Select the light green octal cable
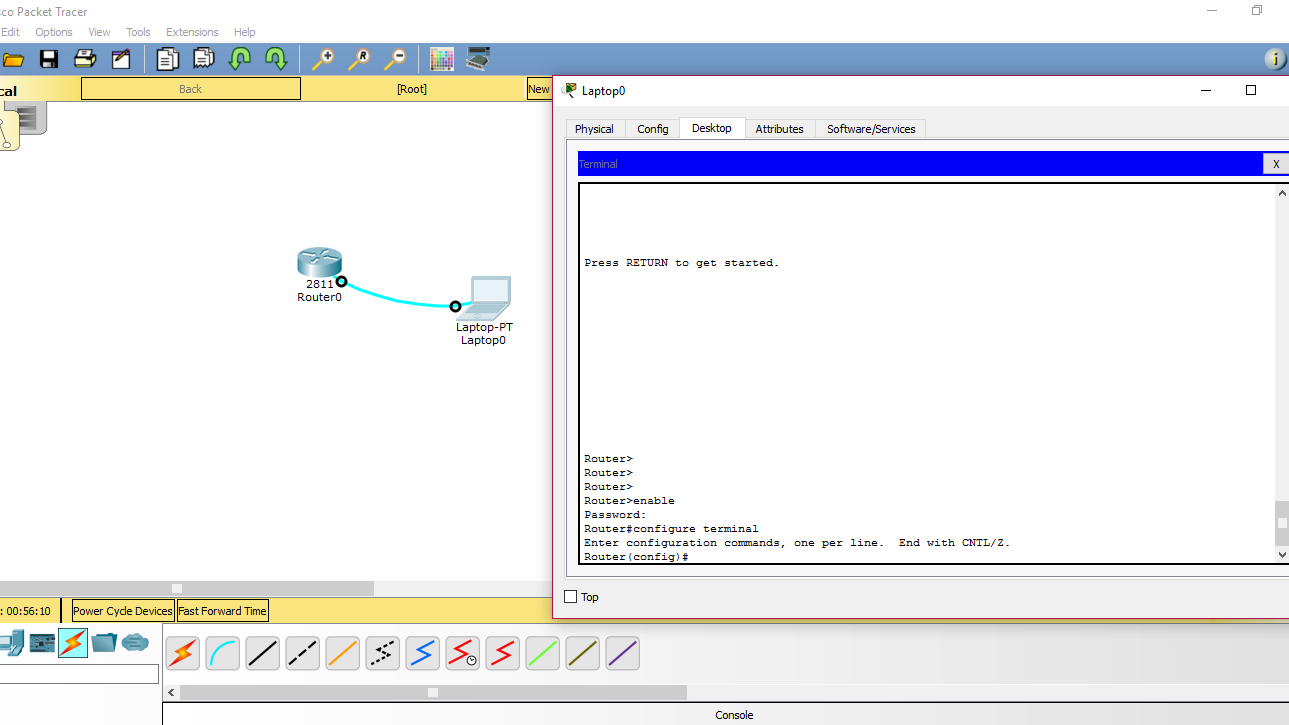This screenshot has width=1289, height=725. click(x=543, y=654)
